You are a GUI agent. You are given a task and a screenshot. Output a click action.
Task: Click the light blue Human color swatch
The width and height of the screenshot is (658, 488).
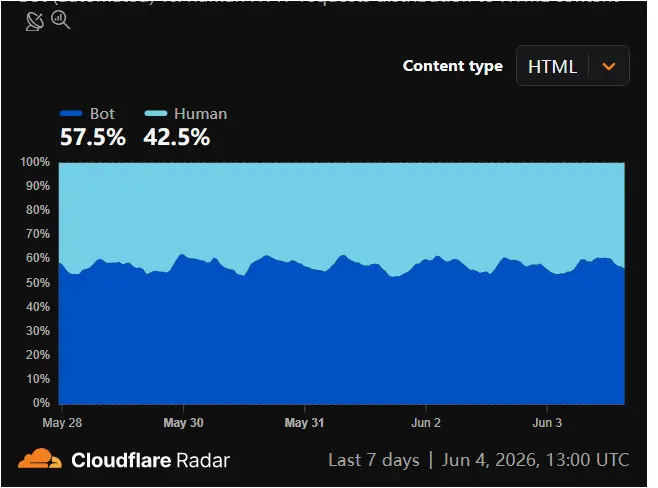[156, 113]
